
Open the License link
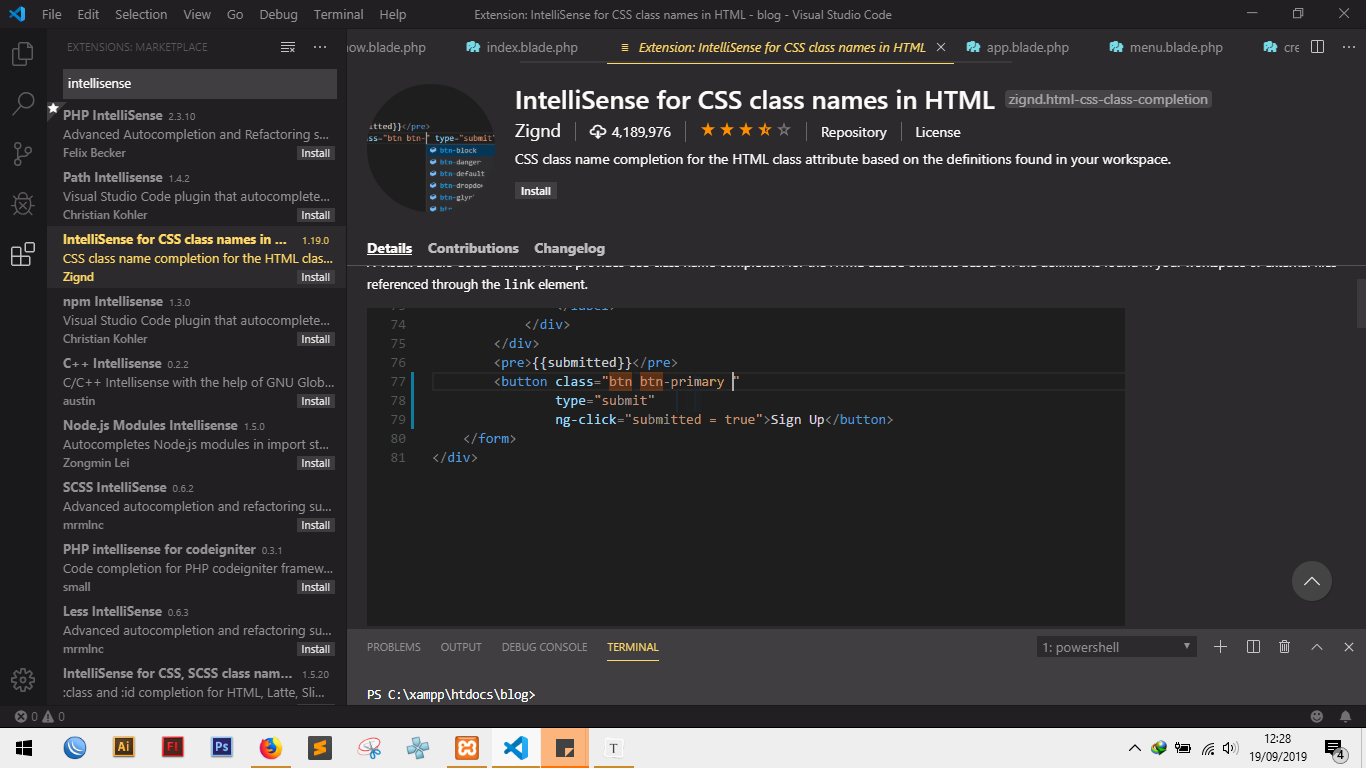pos(938,132)
